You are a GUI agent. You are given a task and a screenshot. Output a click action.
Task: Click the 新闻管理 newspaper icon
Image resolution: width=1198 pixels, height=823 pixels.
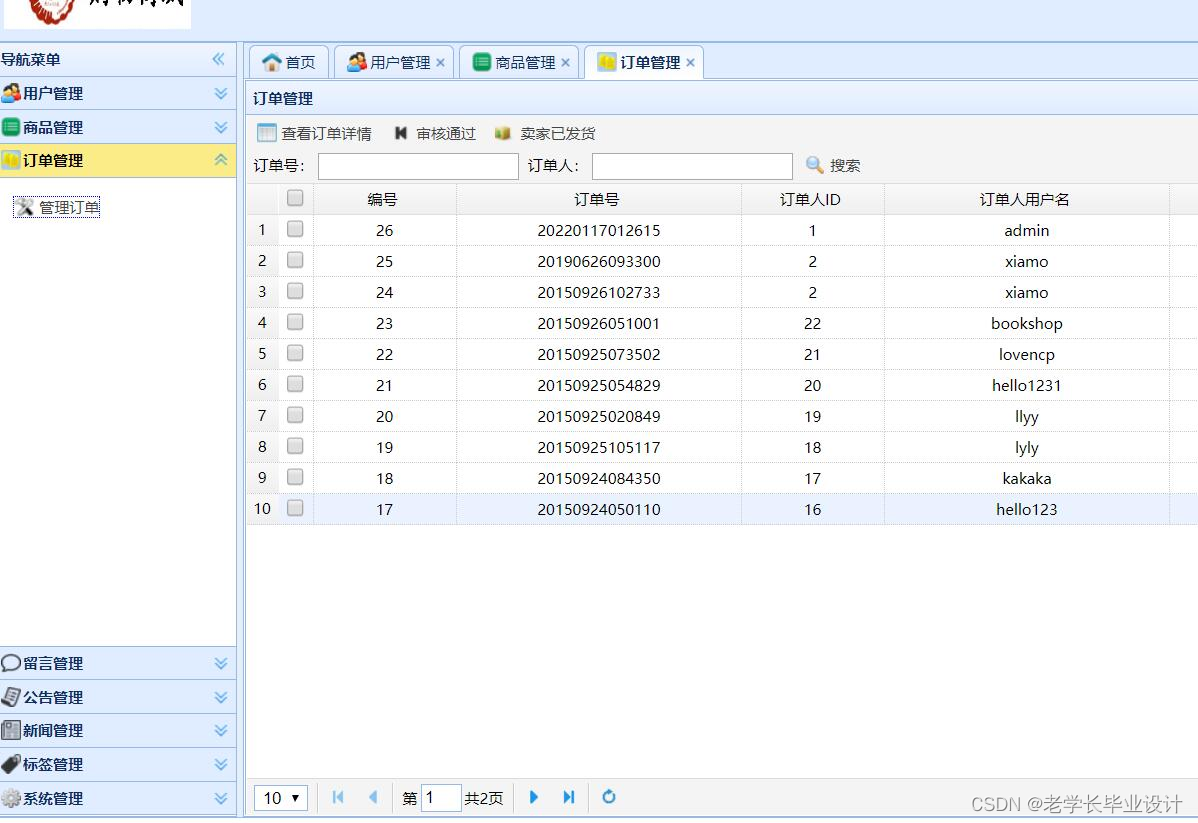click(11, 730)
